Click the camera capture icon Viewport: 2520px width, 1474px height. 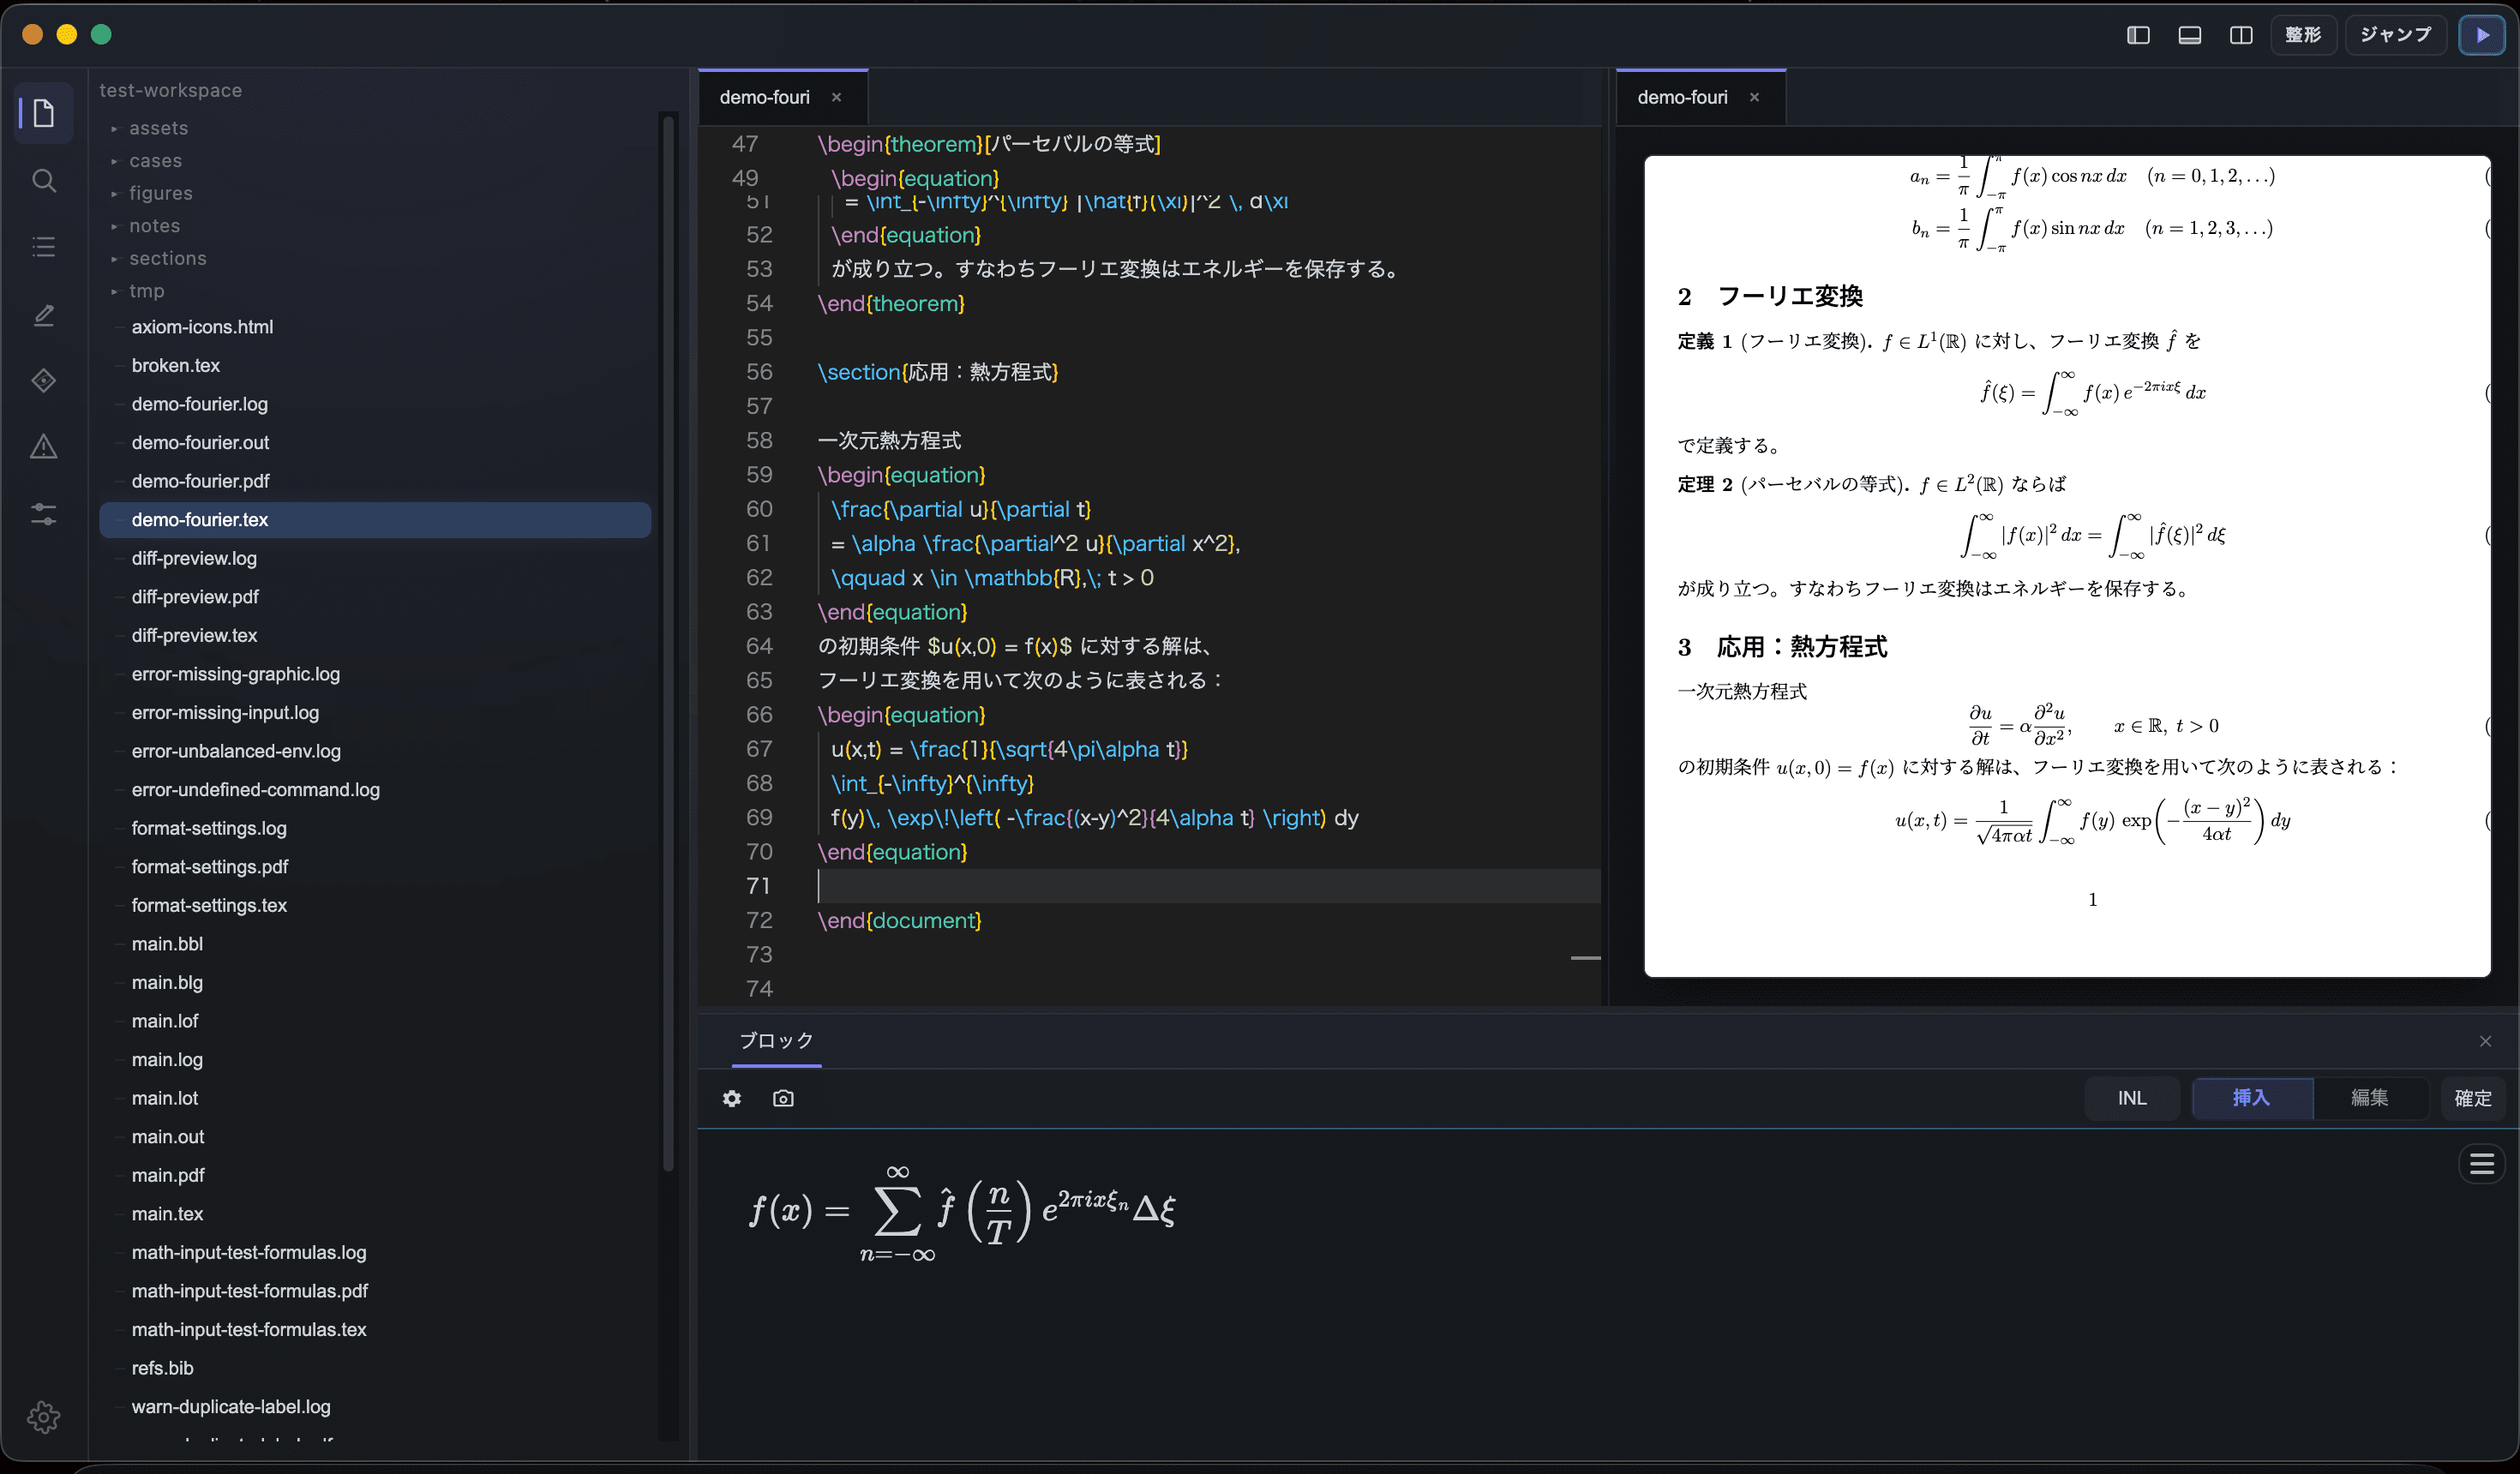[783, 1098]
